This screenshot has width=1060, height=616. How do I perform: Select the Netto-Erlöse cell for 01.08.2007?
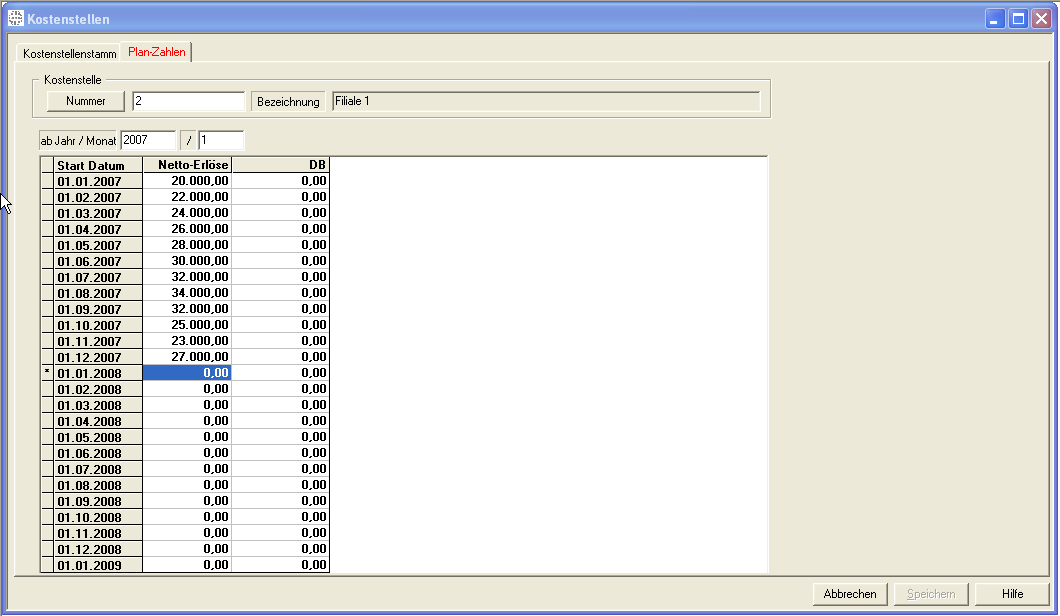tap(187, 293)
